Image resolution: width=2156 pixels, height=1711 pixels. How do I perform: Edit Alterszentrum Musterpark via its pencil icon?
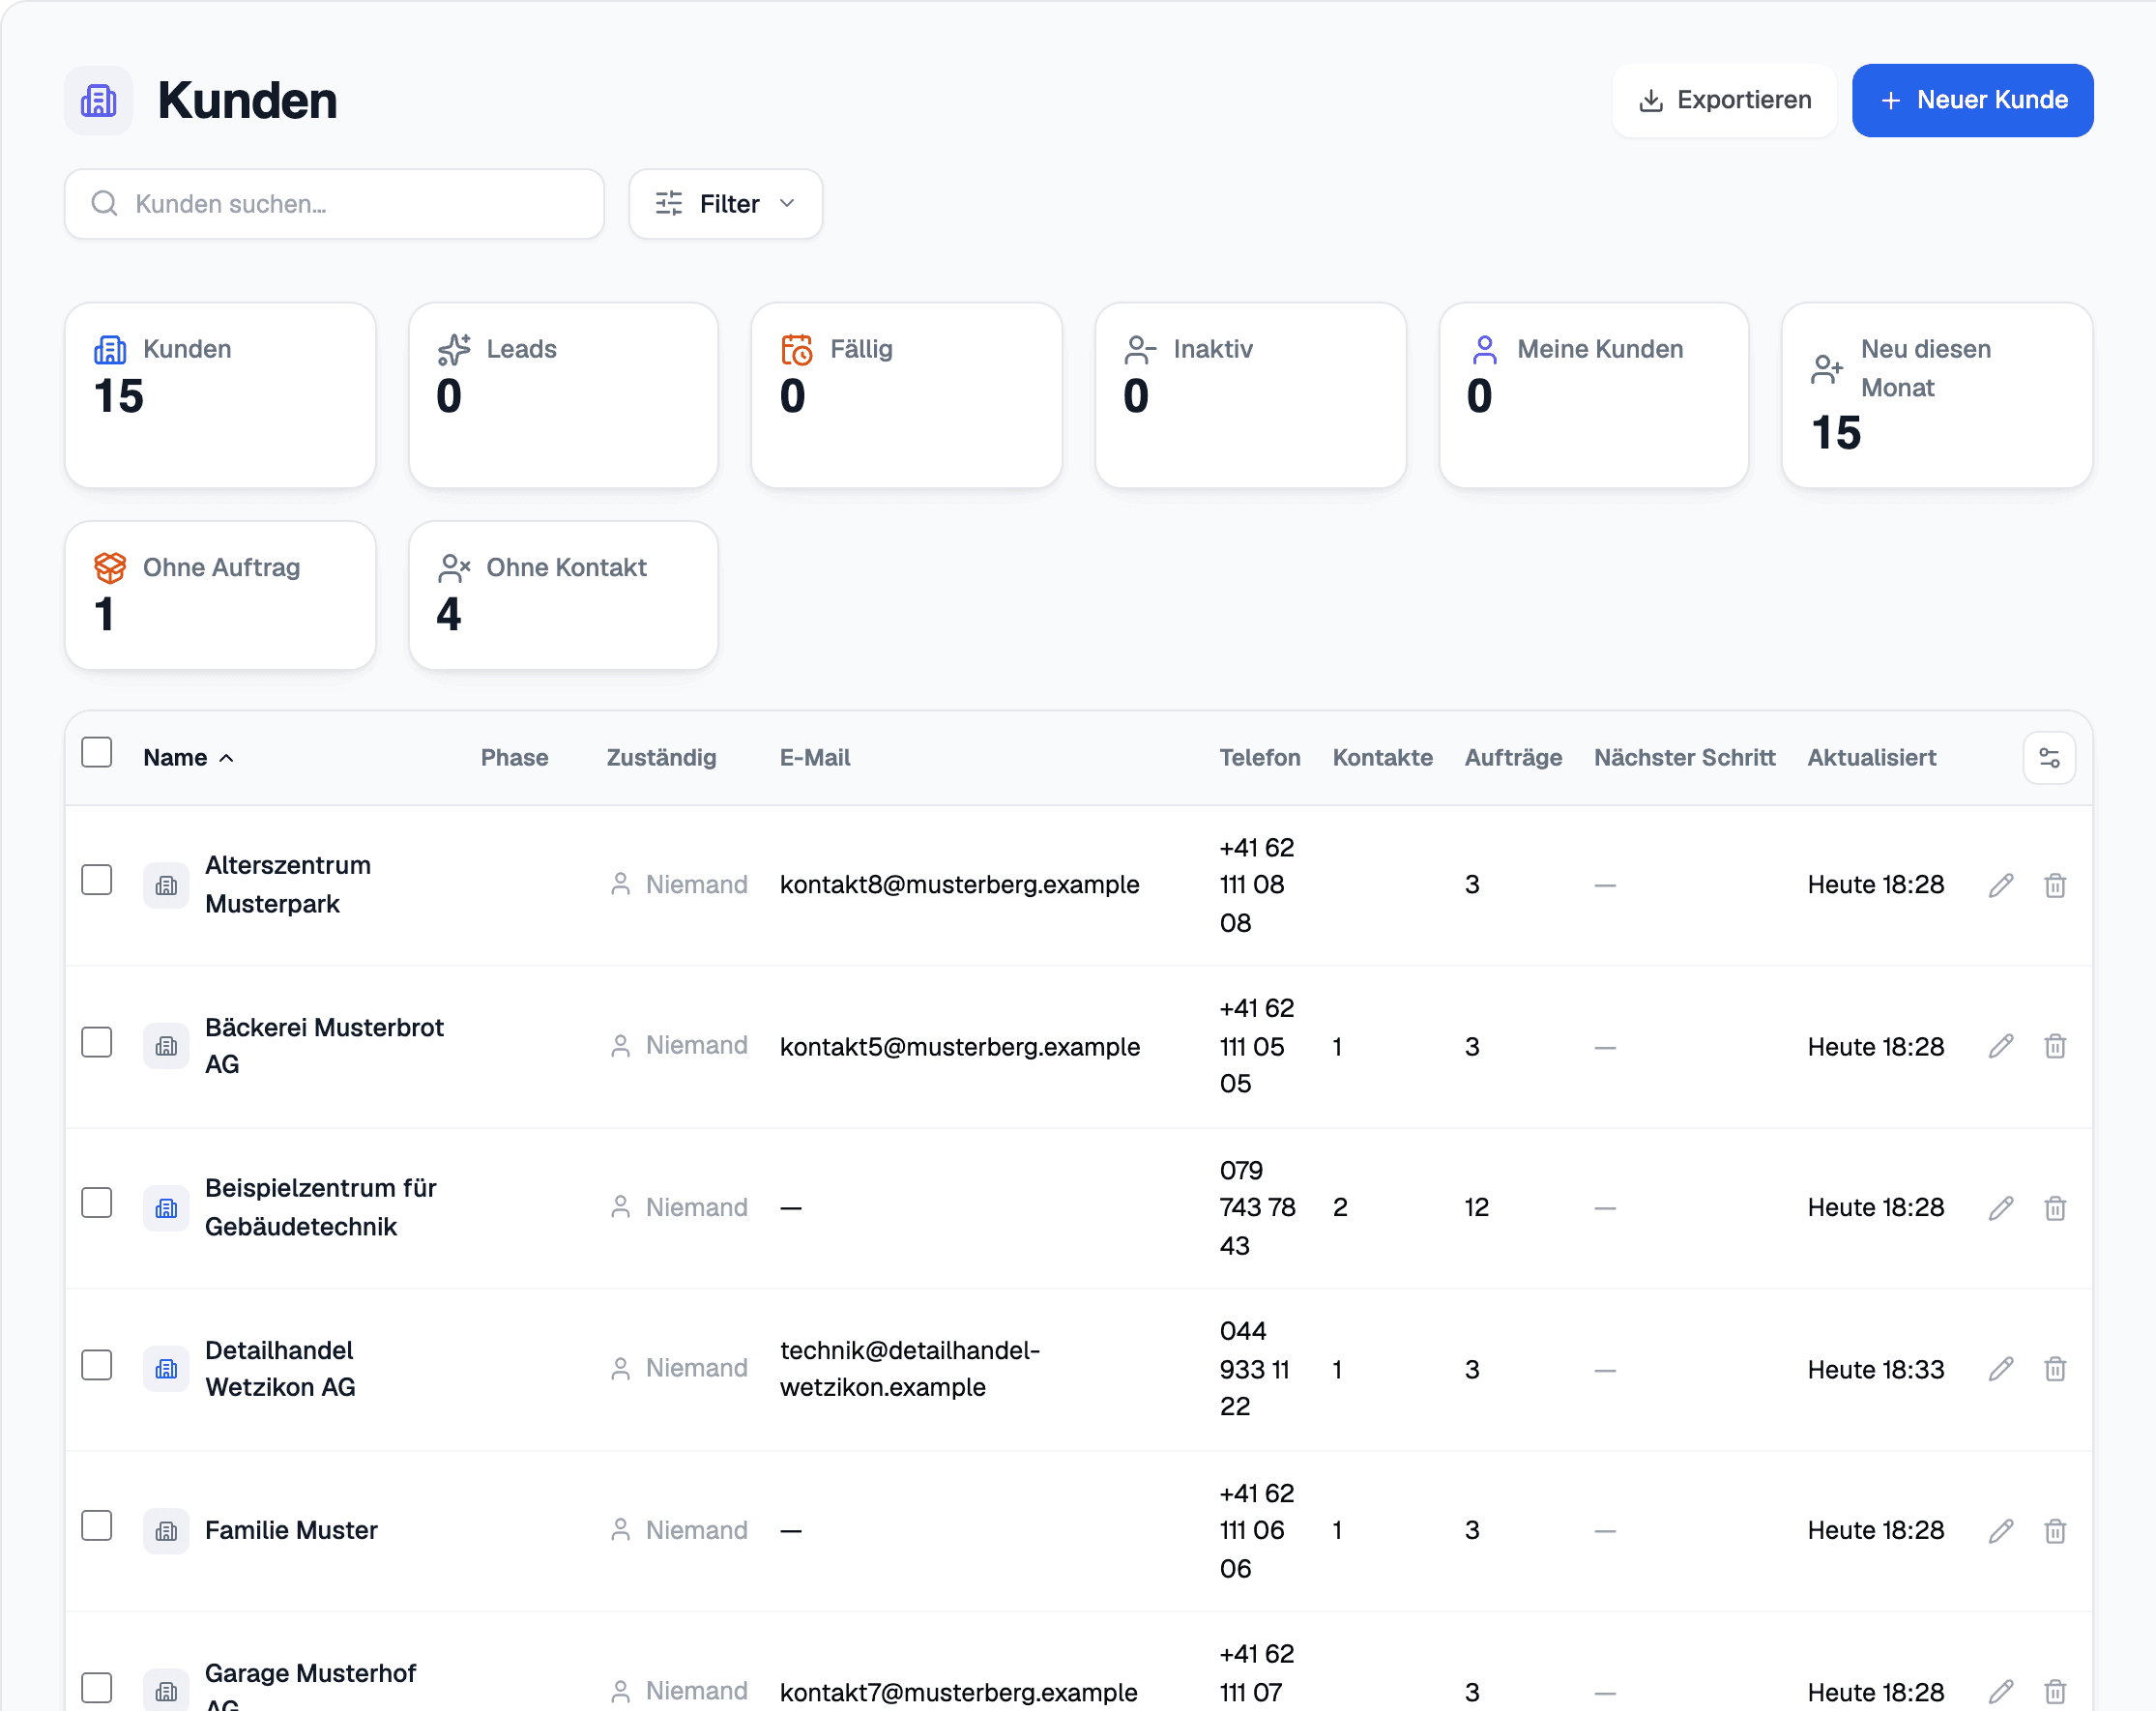click(2001, 885)
